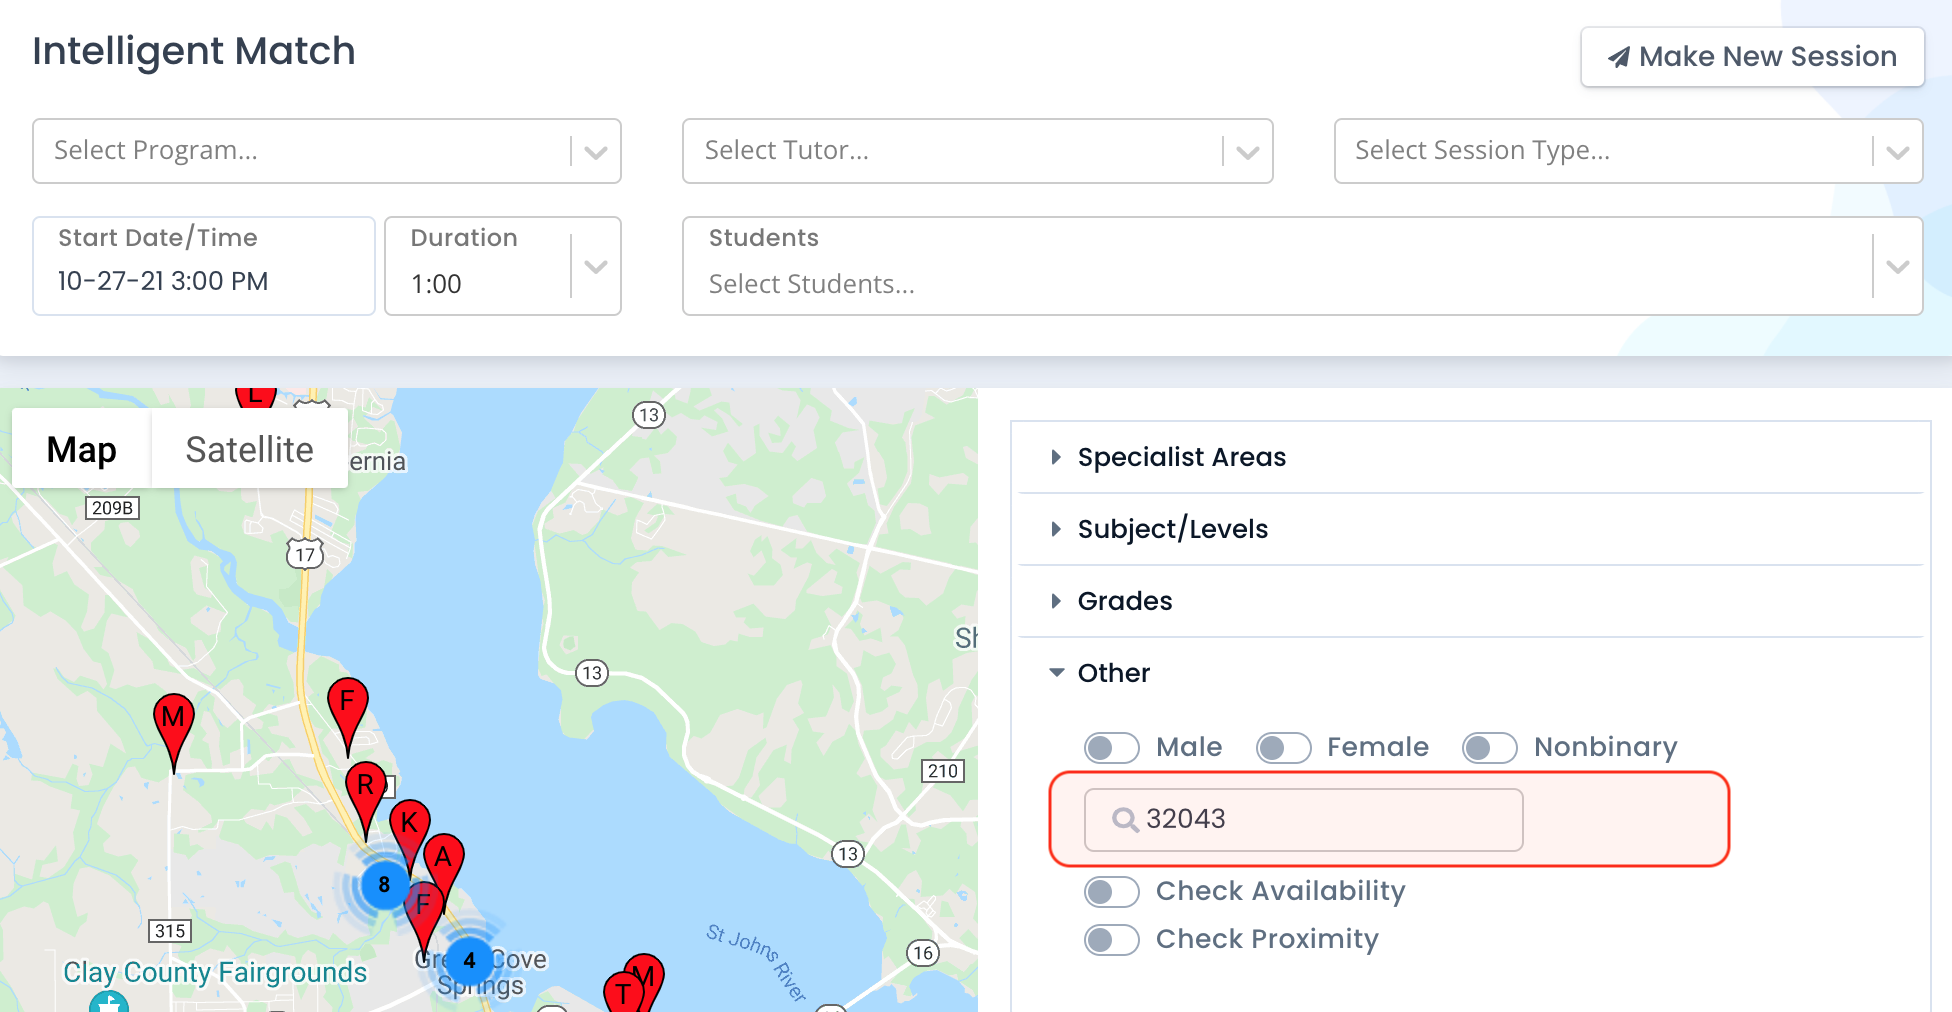The width and height of the screenshot is (1952, 1012).
Task: Click the Program dropdown chevron arrow
Action: (596, 152)
